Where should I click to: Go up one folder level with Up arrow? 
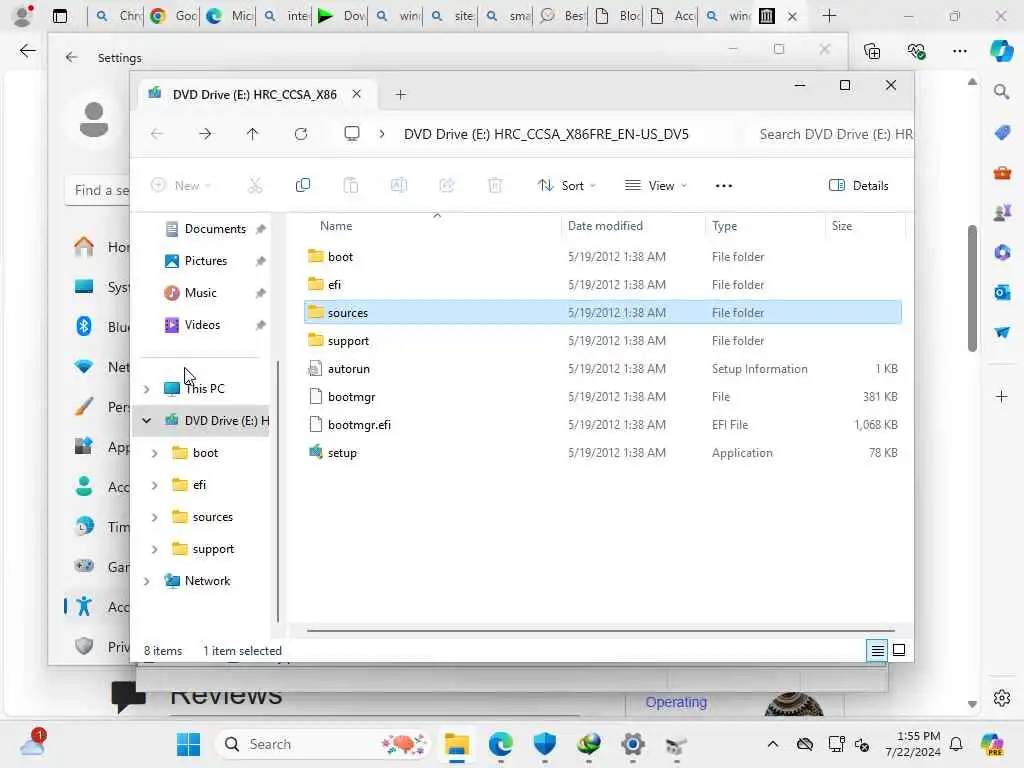(253, 134)
